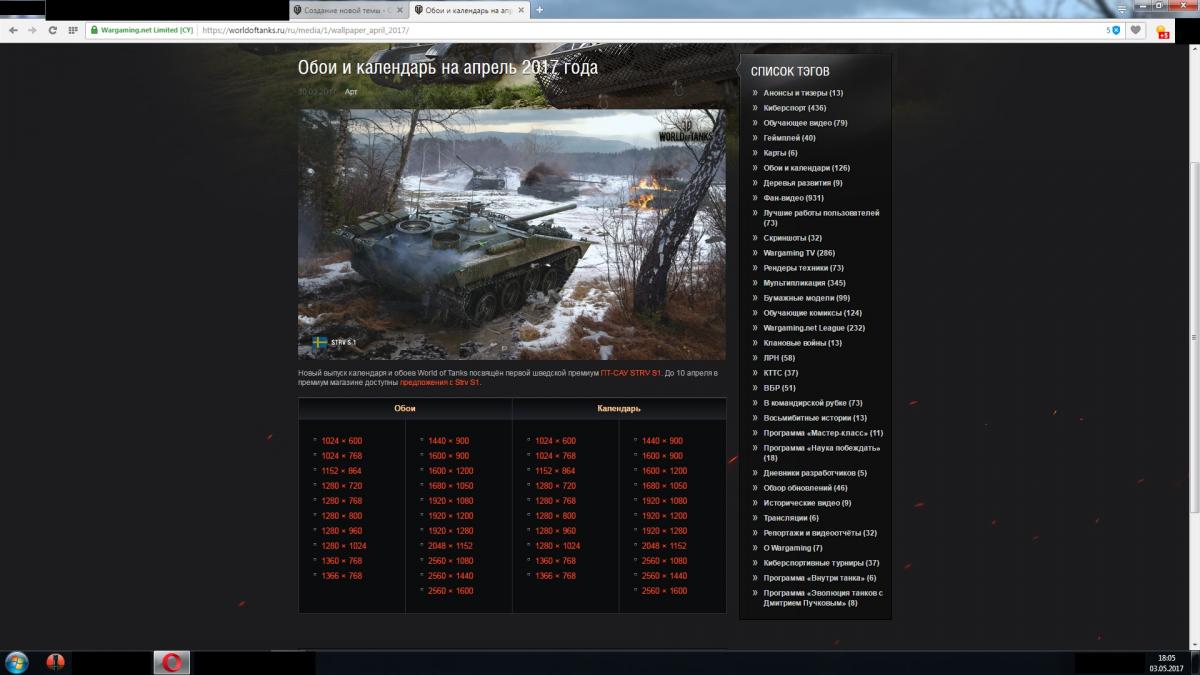Image resolution: width=1200 pixels, height=675 pixels.
Task: Open the 'Анонсы и тизеры (13)' tag
Action: tap(803, 93)
